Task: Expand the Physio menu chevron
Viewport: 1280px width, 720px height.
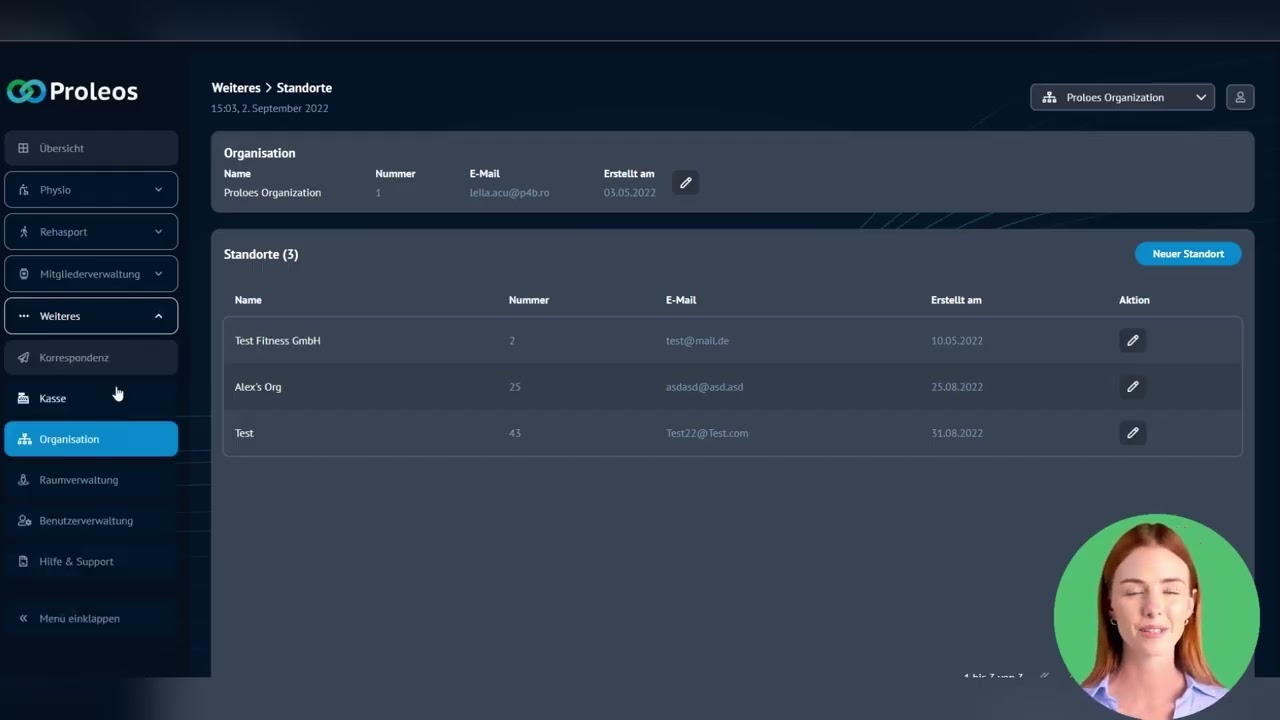Action: click(x=158, y=190)
